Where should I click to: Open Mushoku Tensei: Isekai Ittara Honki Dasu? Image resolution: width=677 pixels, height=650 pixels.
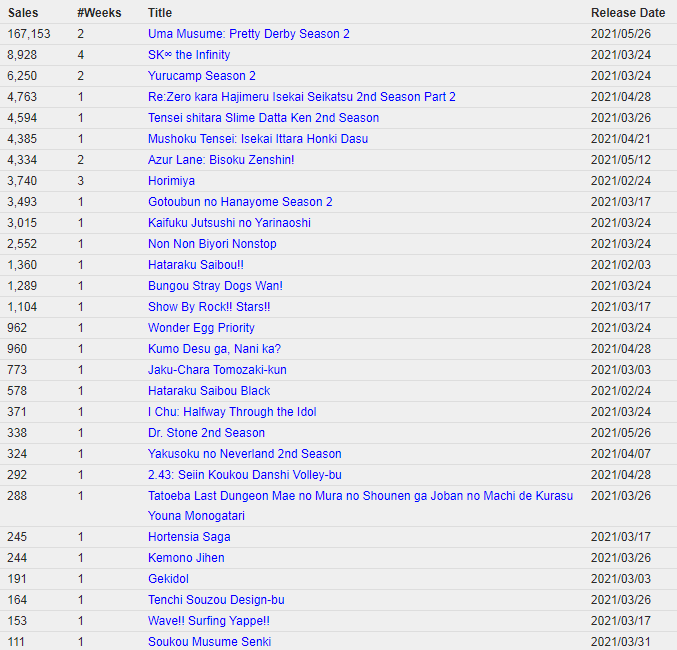(x=258, y=139)
